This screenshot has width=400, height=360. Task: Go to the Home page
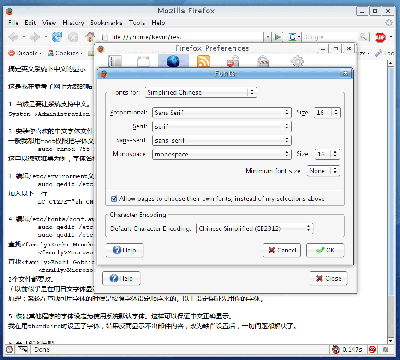[x=90, y=37]
